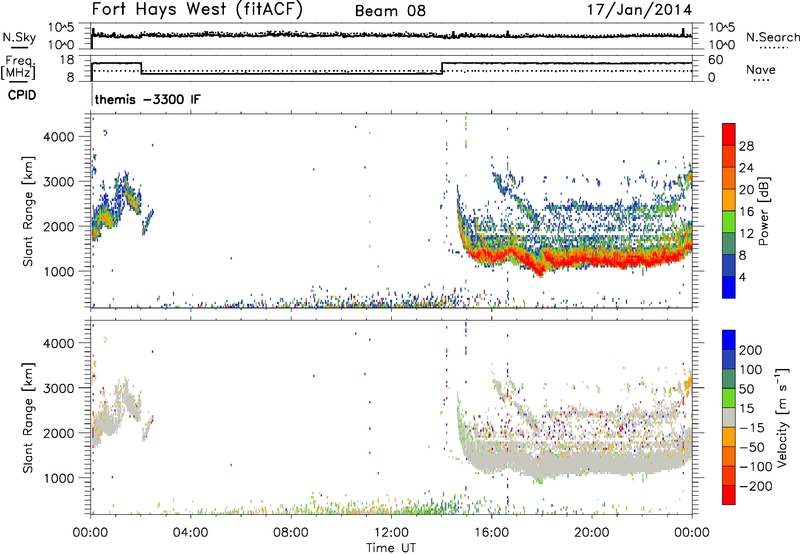Click 'Slant Range [km]' label of power panel
The height and width of the screenshot is (554, 800).
click(x=28, y=211)
